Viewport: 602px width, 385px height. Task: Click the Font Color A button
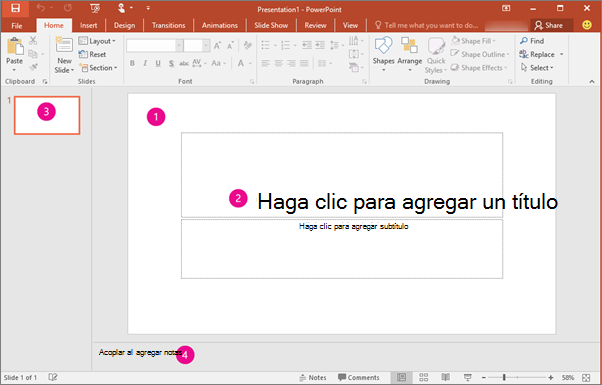click(x=241, y=63)
